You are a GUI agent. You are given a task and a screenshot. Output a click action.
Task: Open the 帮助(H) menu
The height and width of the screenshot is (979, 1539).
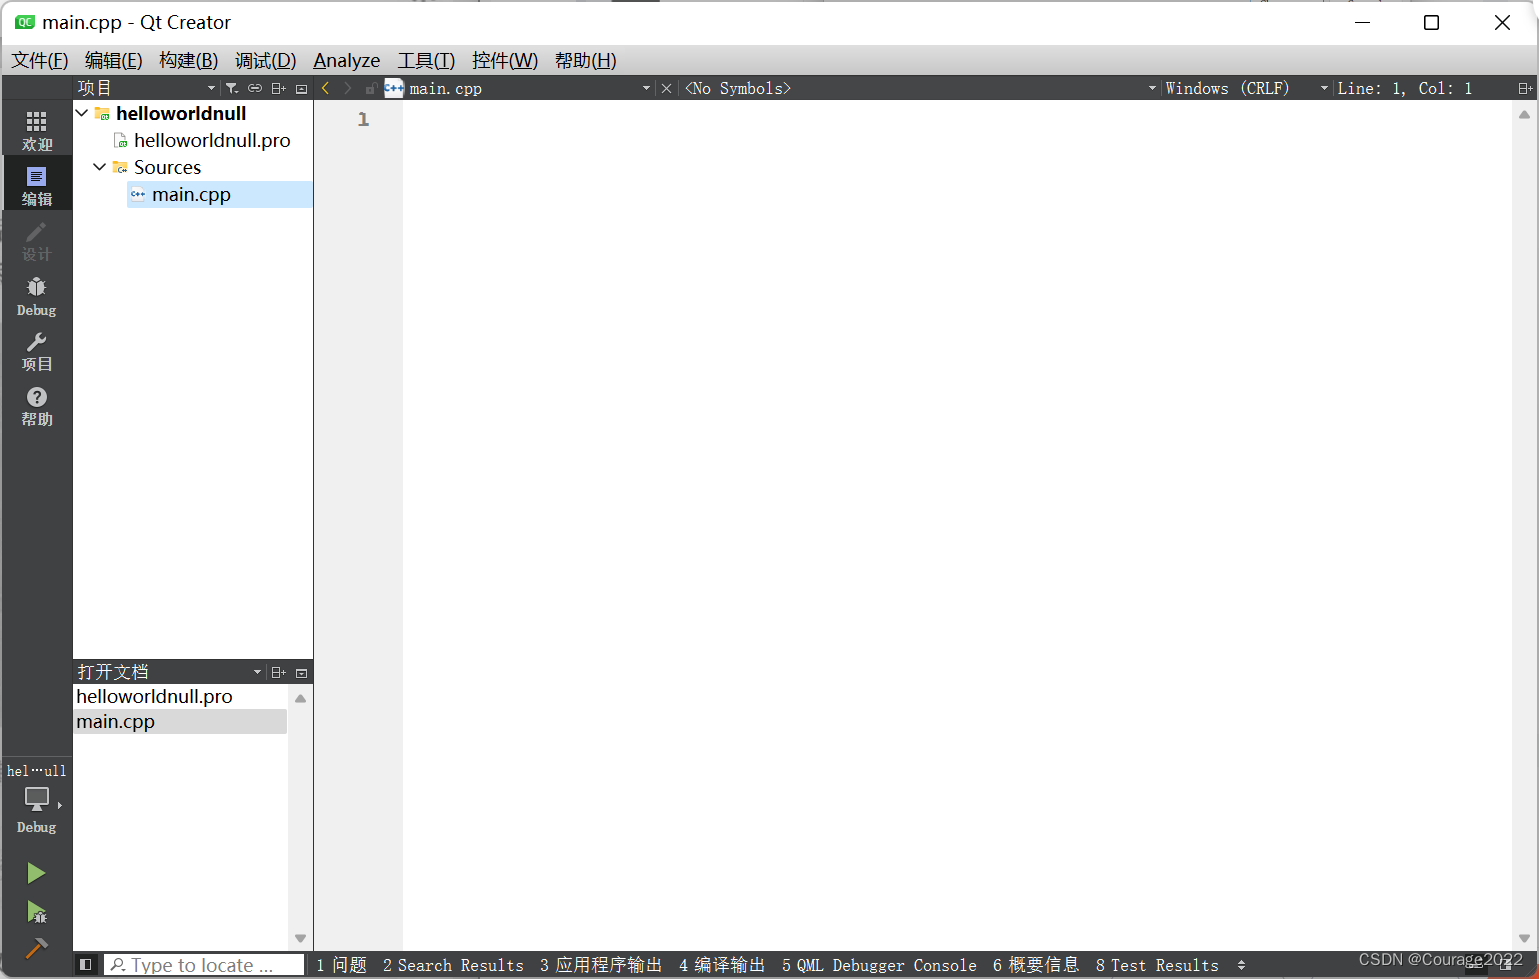(x=586, y=60)
